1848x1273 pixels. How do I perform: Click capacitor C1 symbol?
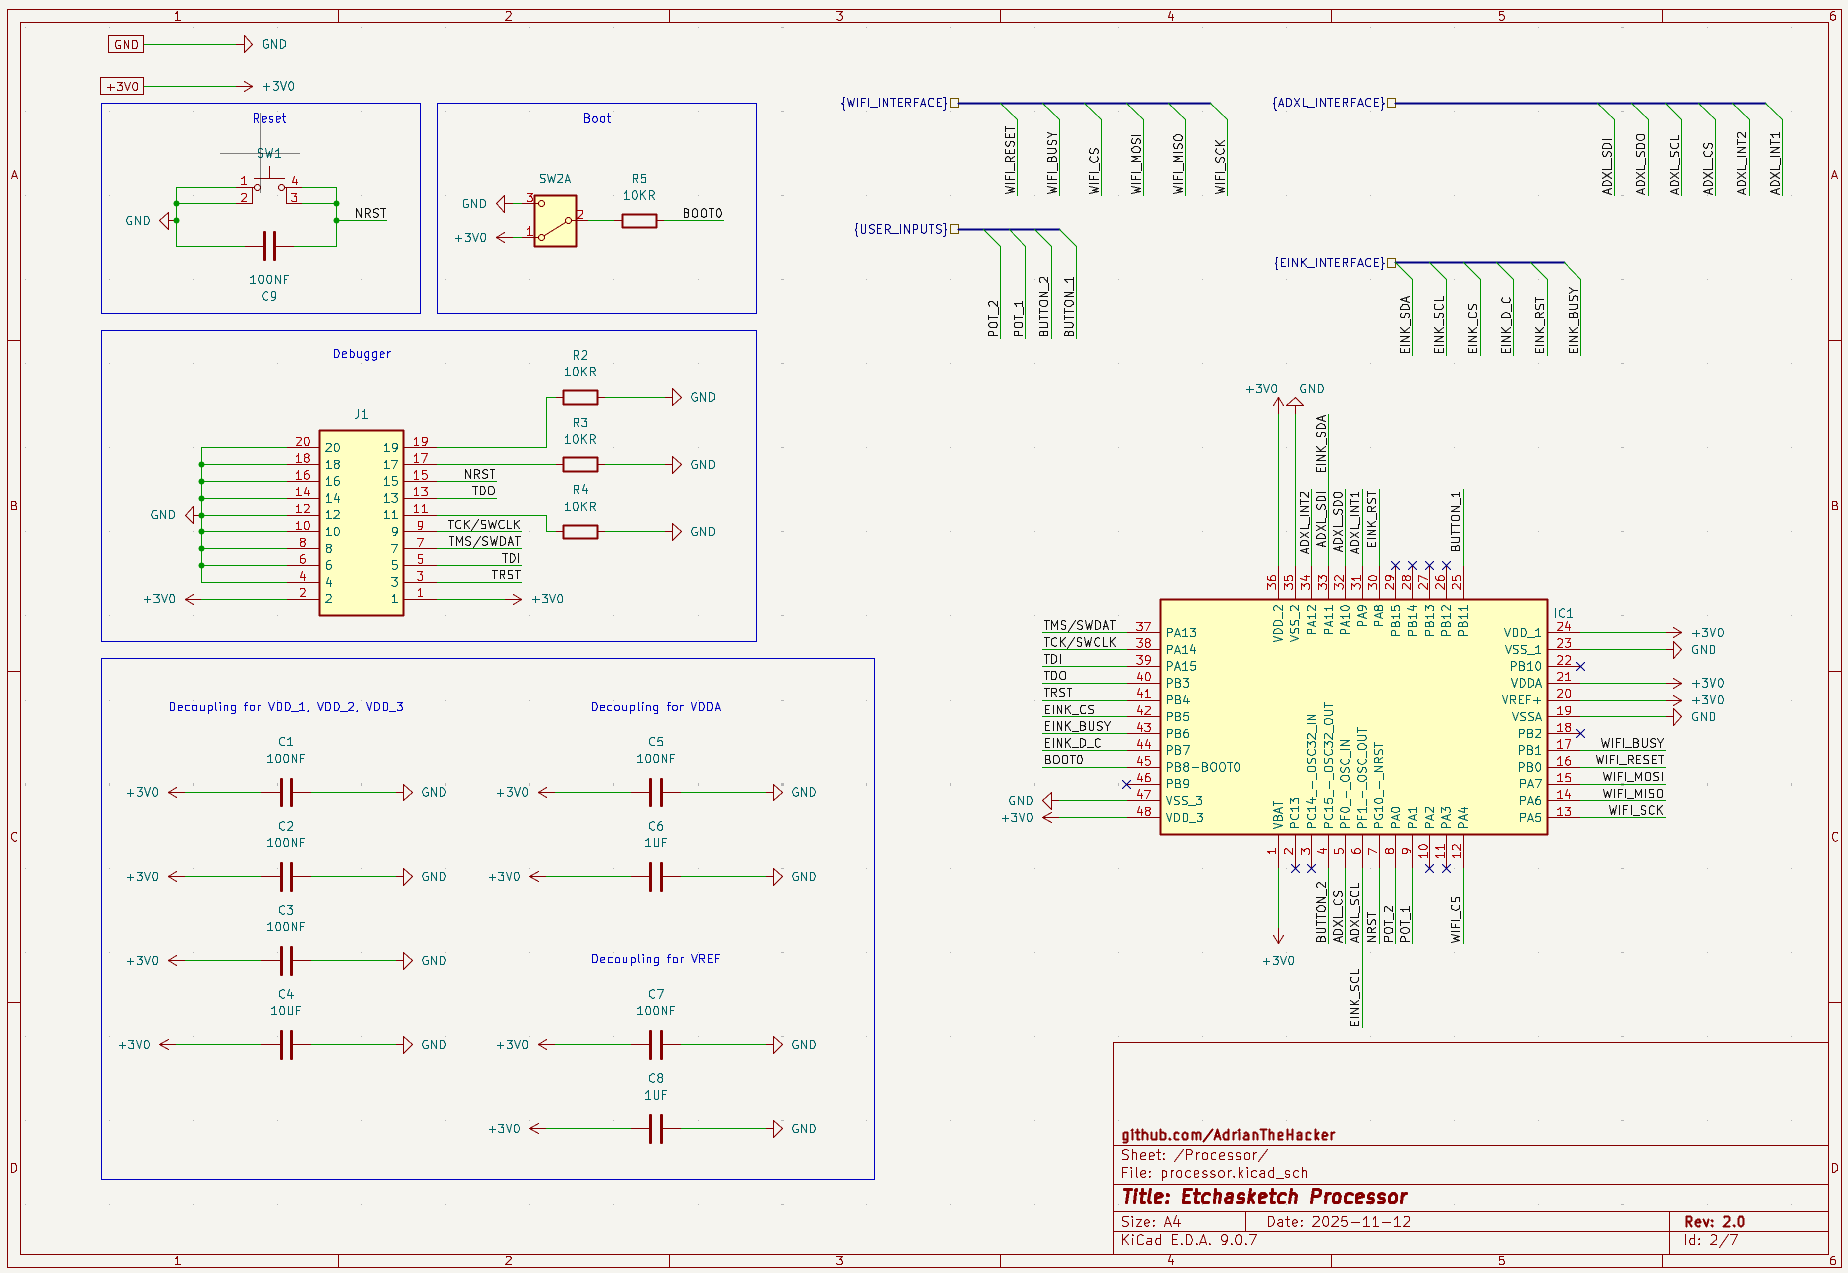pyautogui.click(x=286, y=793)
